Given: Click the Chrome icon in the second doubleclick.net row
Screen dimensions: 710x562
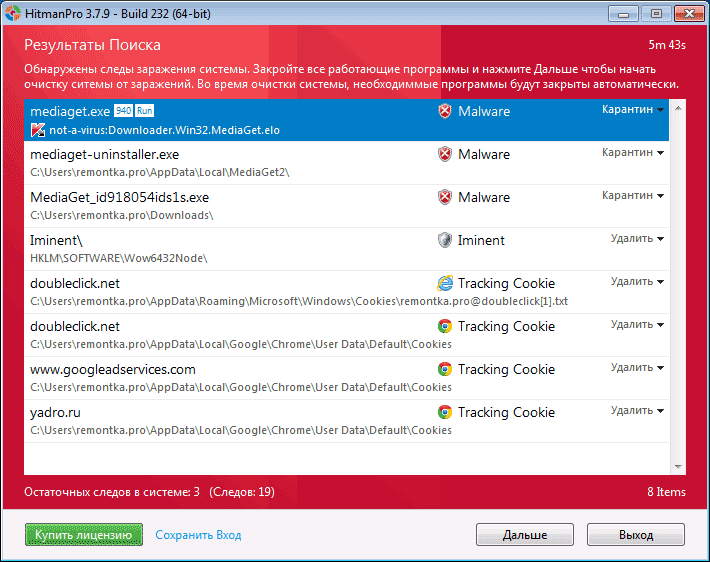Looking at the screenshot, I should [445, 326].
